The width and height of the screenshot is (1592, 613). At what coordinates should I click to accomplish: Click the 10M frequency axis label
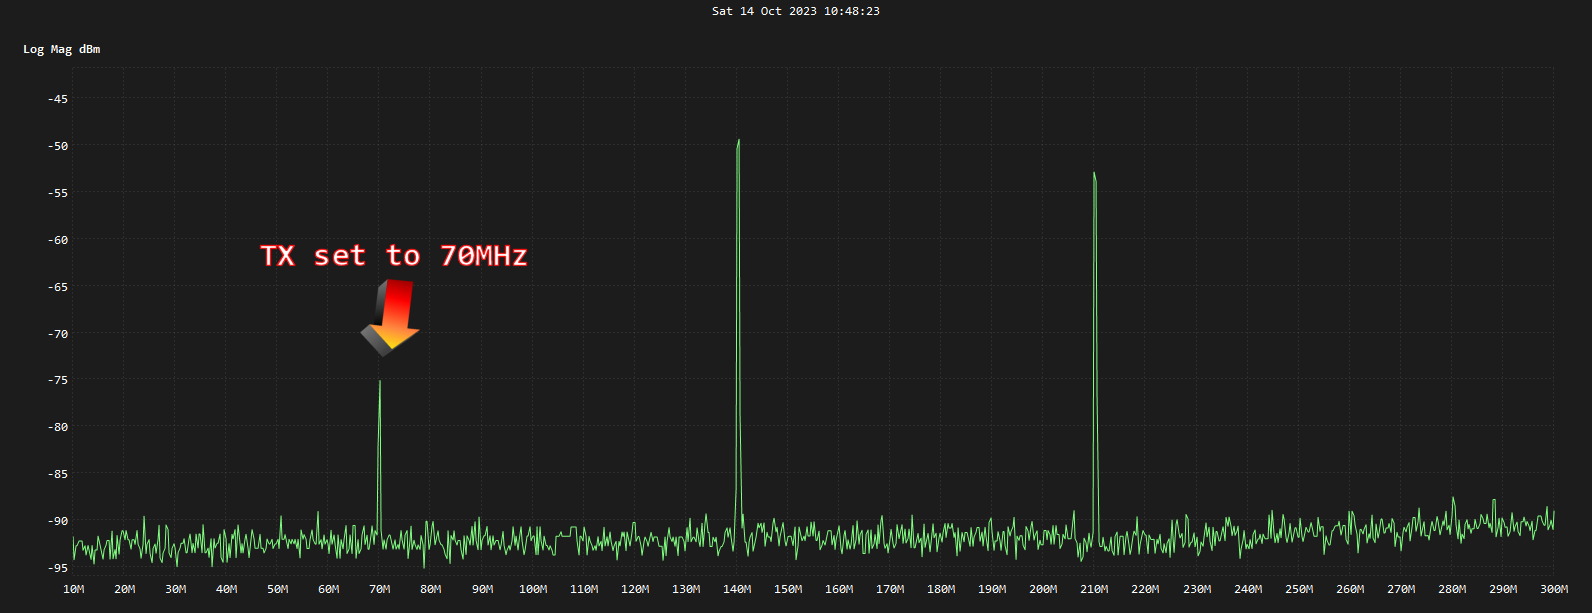tap(74, 589)
